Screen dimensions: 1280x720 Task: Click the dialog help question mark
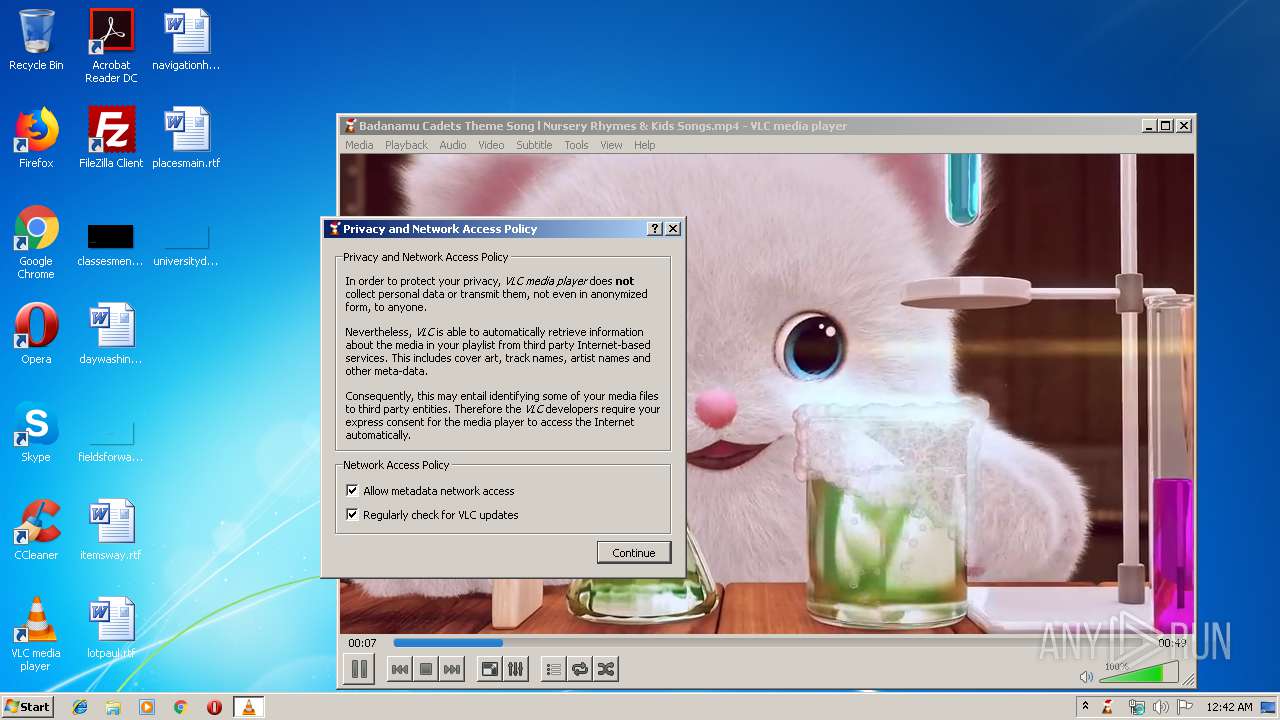pyautogui.click(x=655, y=229)
